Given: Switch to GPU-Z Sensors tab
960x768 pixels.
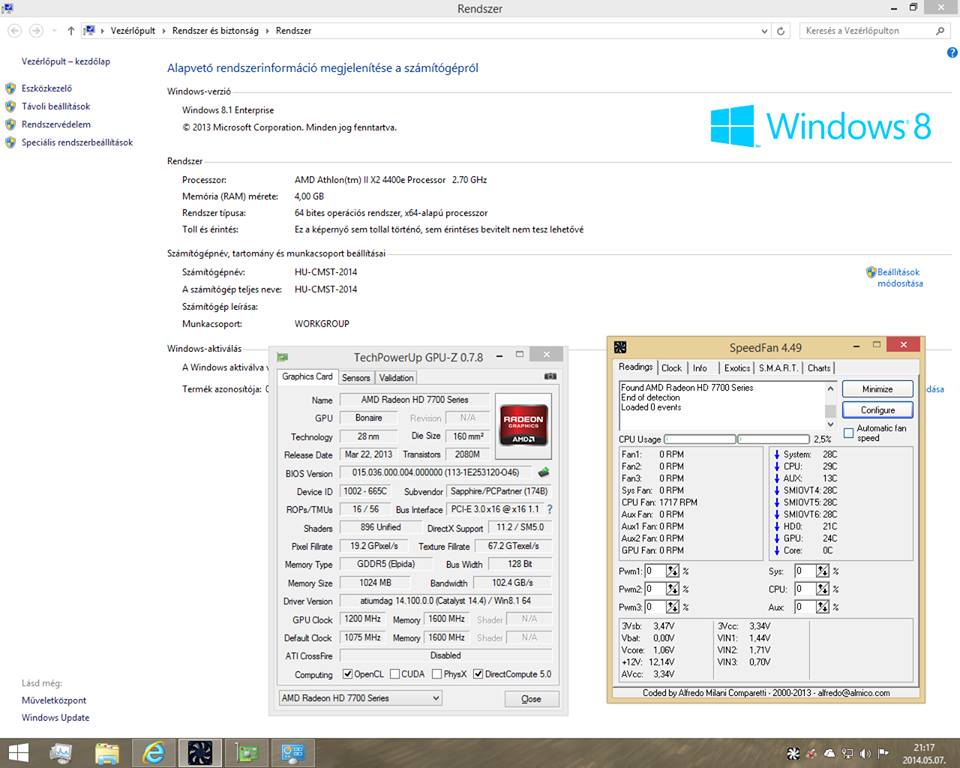Looking at the screenshot, I should (x=356, y=378).
